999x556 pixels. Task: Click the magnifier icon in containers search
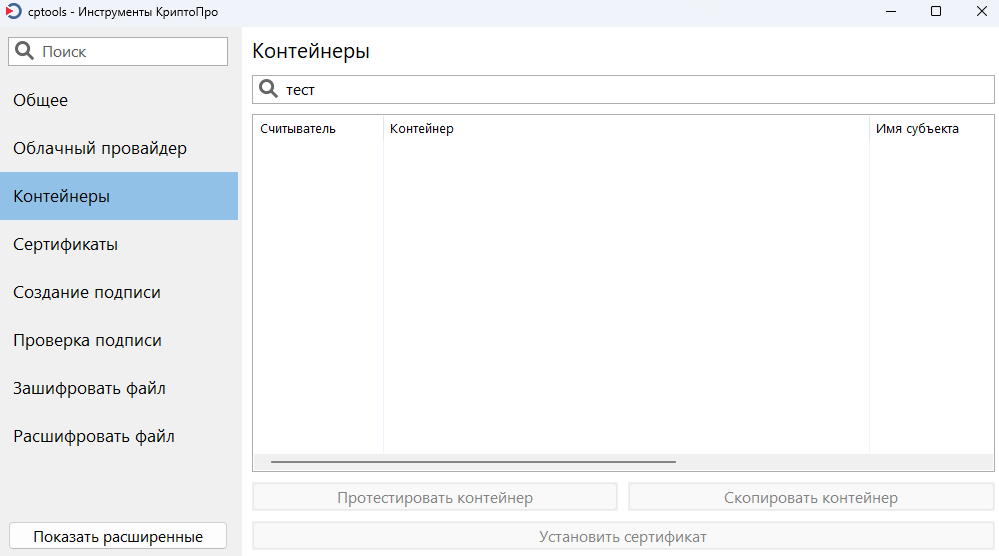(x=268, y=89)
